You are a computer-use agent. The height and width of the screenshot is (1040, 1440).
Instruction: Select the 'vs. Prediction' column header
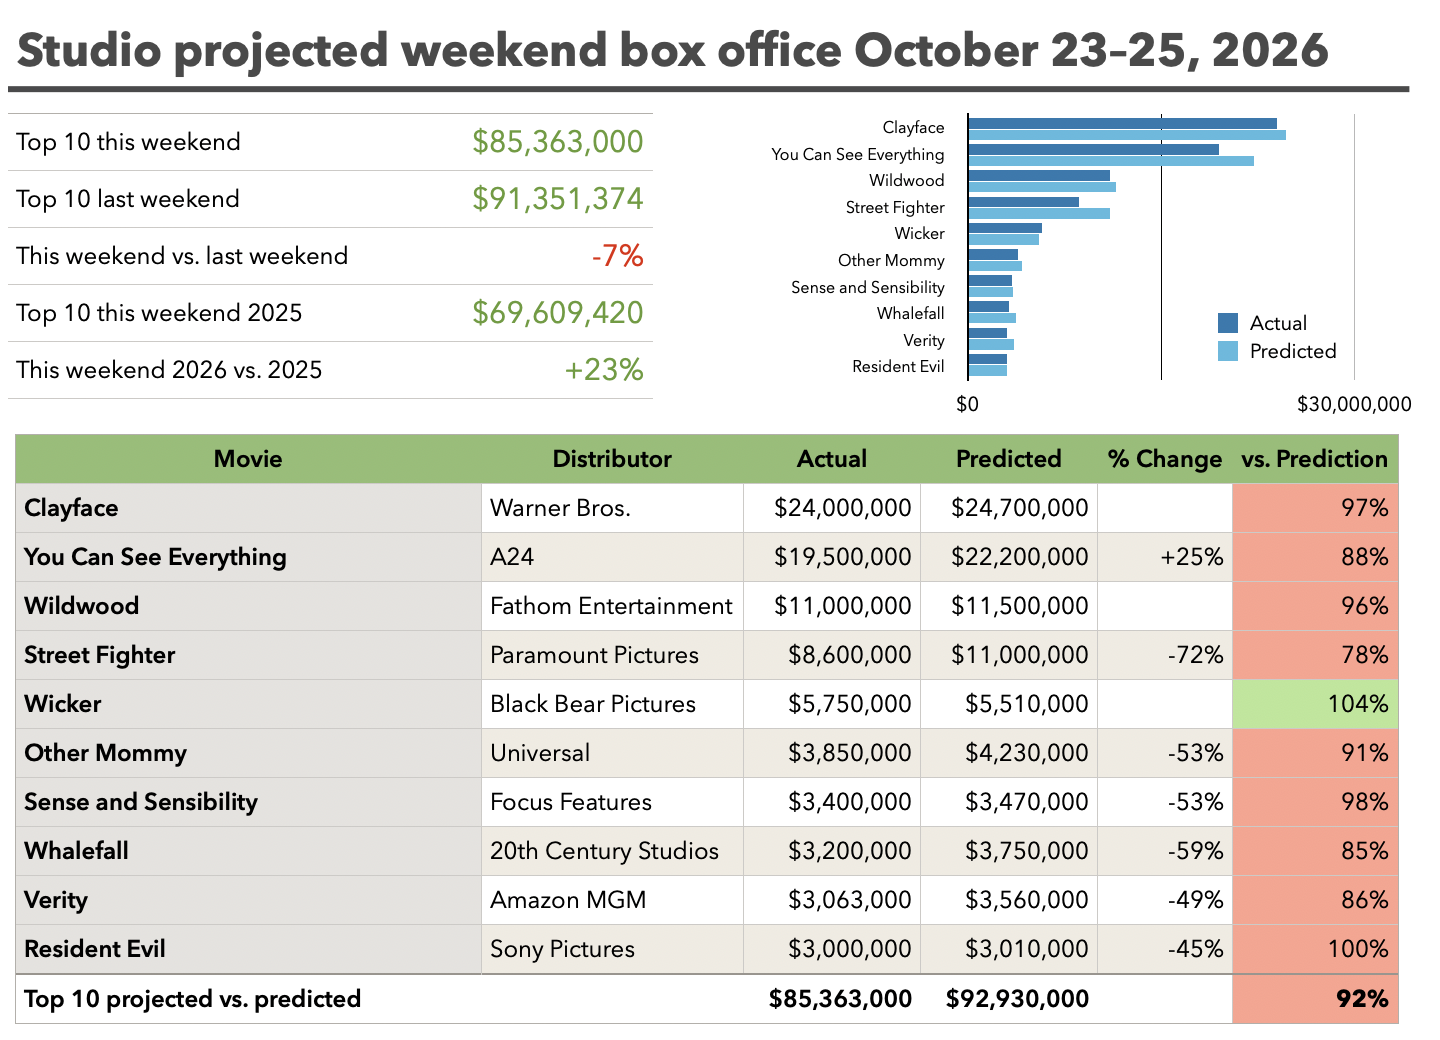point(1315,459)
